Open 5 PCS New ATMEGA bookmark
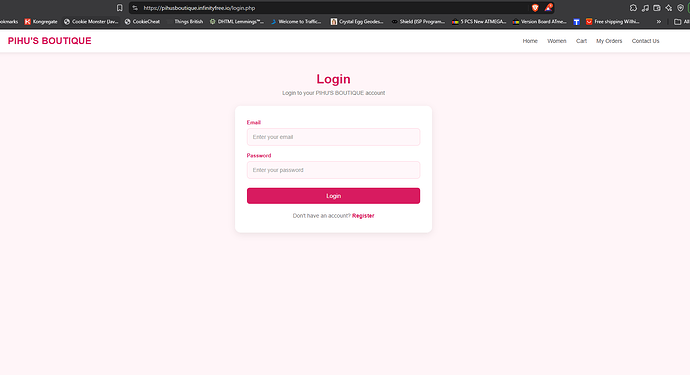 click(479, 22)
